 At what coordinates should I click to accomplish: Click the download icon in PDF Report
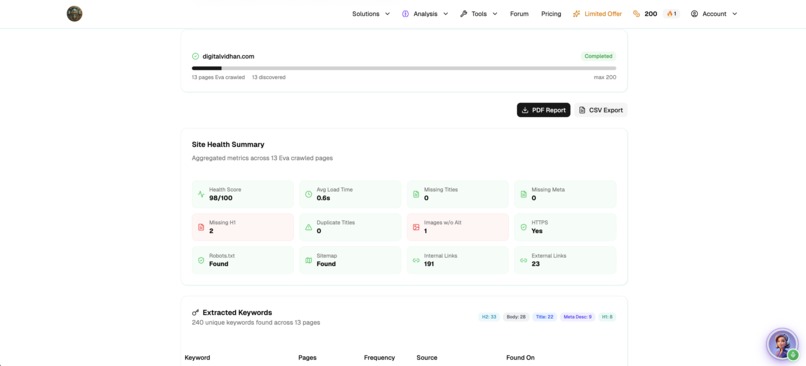click(x=525, y=110)
